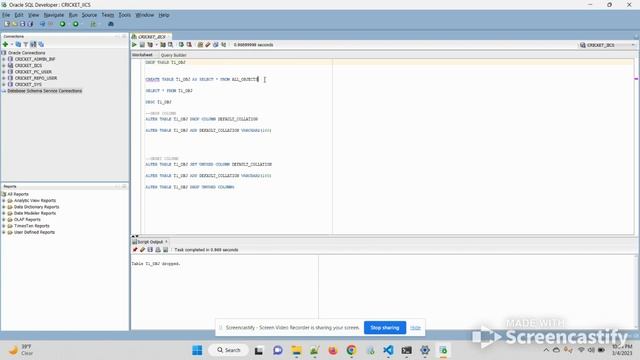Expand the CRICKET_JICS connection node
The image size is (640, 360).
(4, 65)
